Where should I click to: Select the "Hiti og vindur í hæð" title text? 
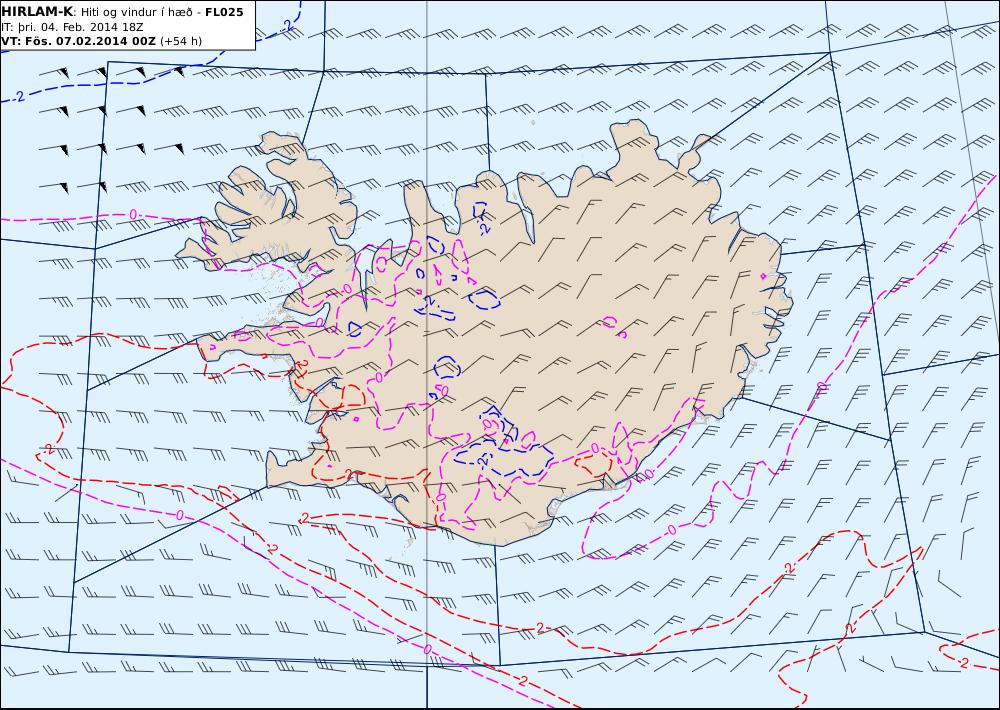136,12
